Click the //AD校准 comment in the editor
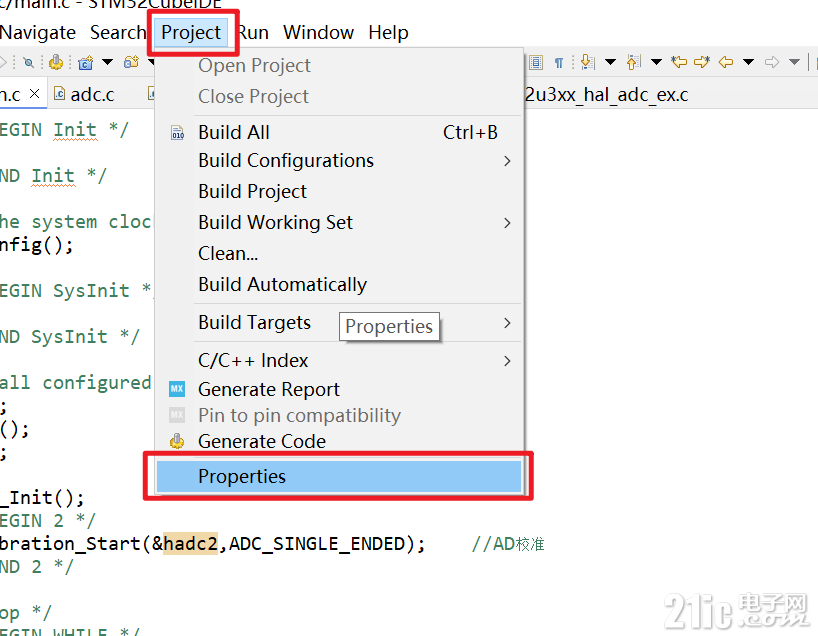This screenshot has height=636, width=818. coord(508,544)
